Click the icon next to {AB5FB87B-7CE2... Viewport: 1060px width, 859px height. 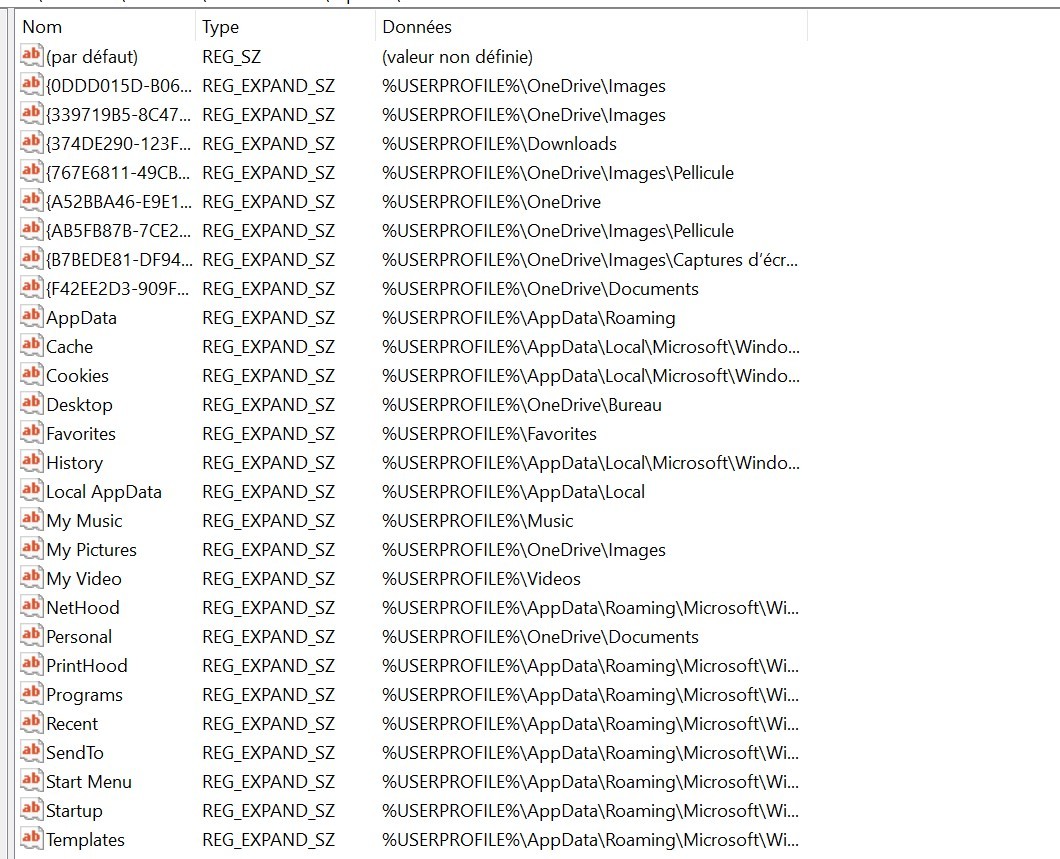32,230
